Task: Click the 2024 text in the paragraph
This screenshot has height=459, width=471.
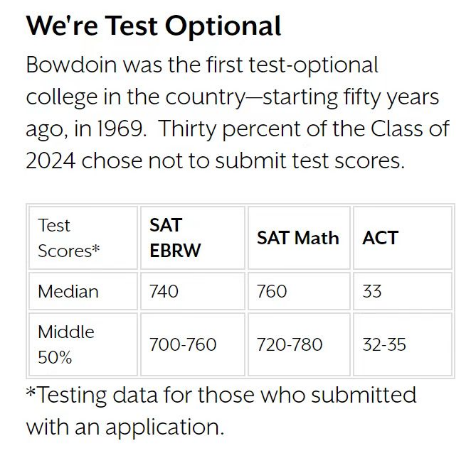Action: tap(51, 161)
